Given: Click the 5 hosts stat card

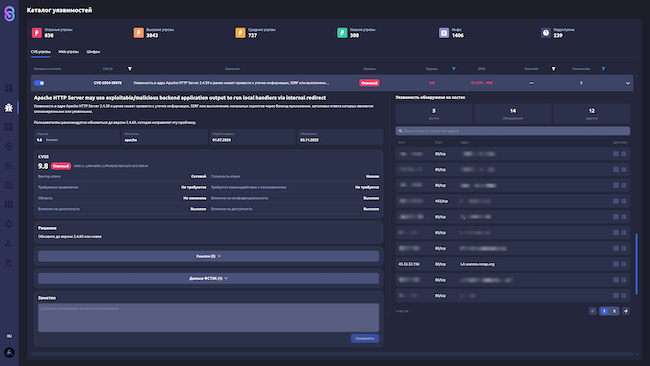Looking at the screenshot, I should (x=434, y=114).
